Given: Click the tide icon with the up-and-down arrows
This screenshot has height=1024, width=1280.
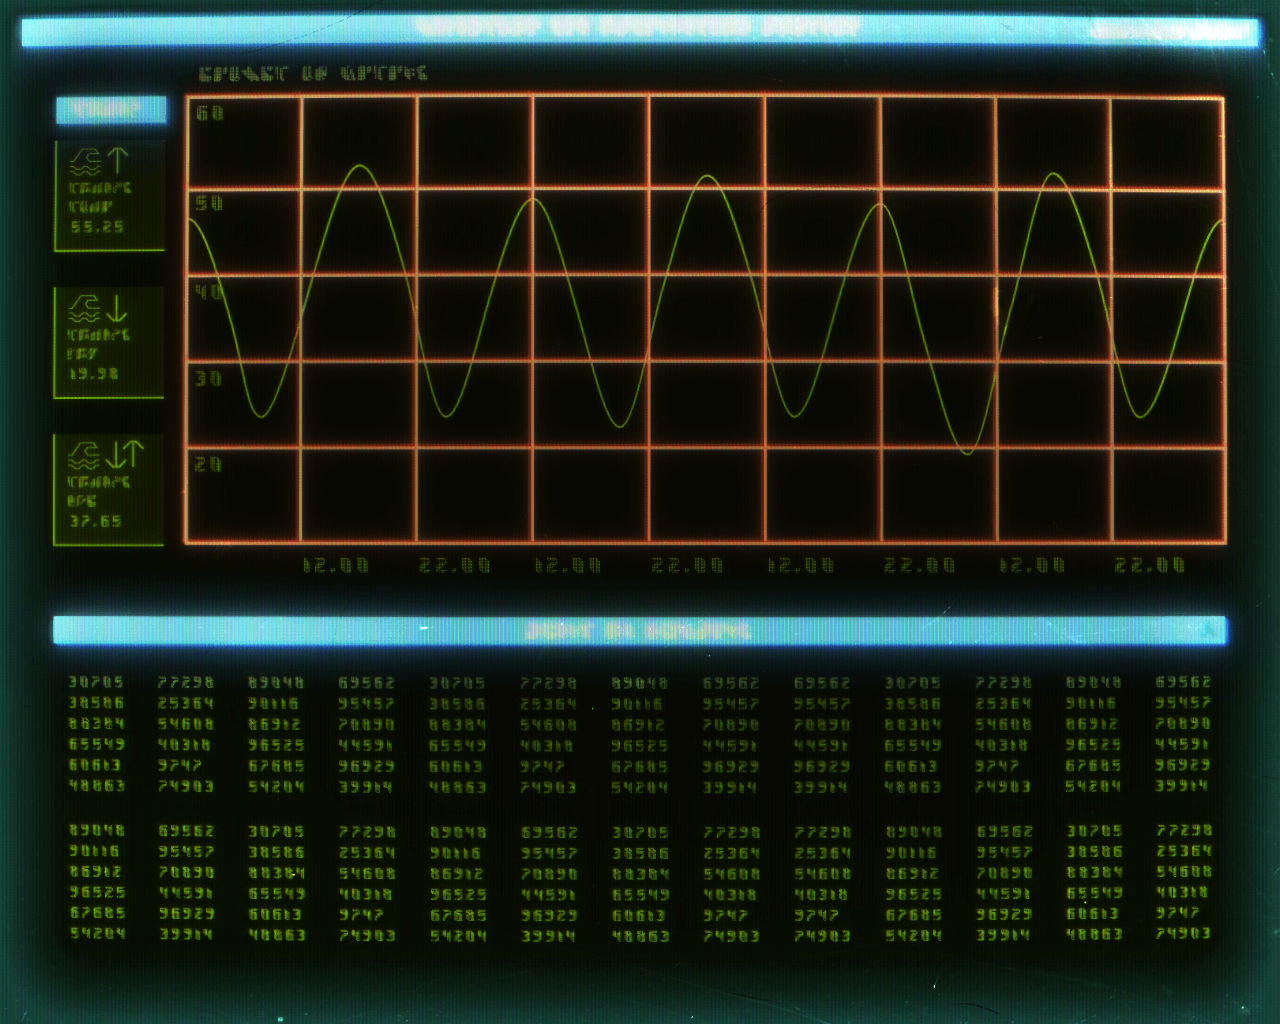Looking at the screenshot, I should (x=105, y=455).
